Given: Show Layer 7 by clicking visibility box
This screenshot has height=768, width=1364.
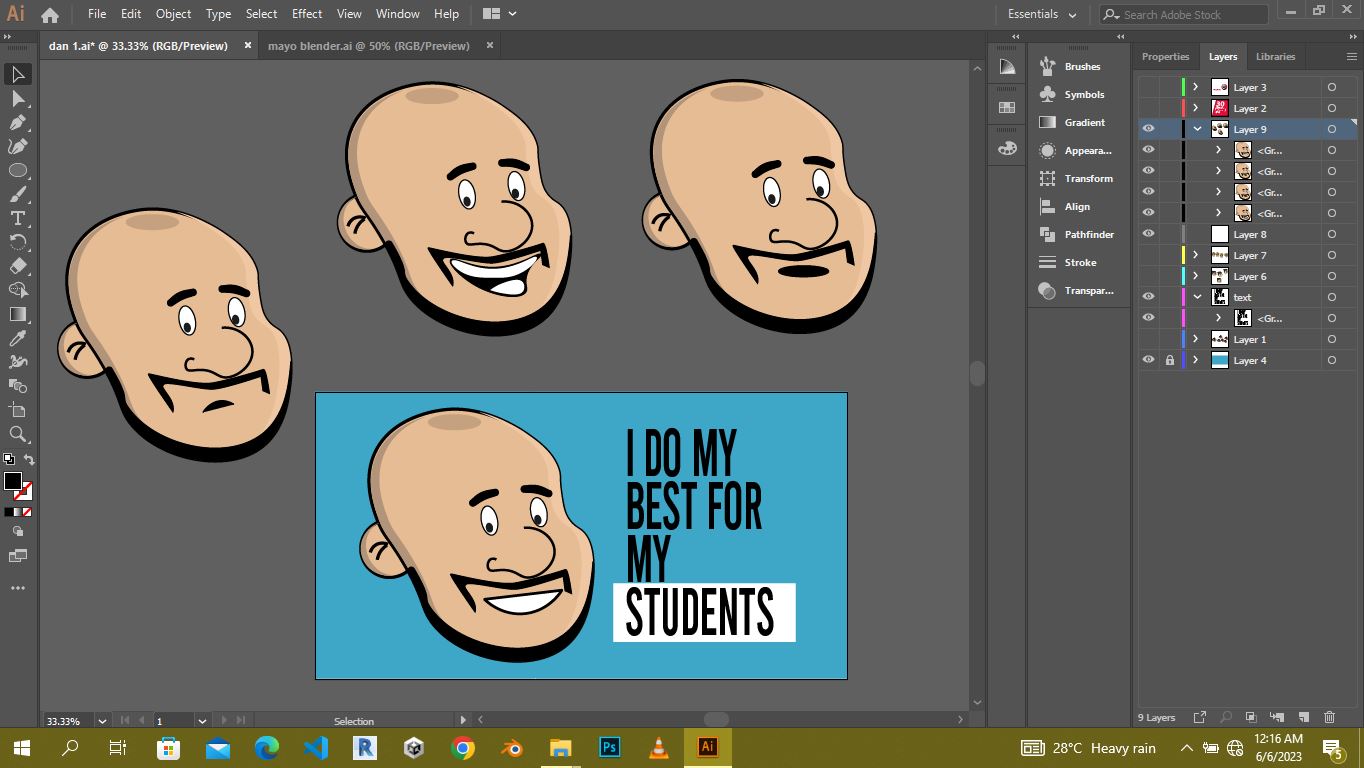Looking at the screenshot, I should click(x=1148, y=255).
